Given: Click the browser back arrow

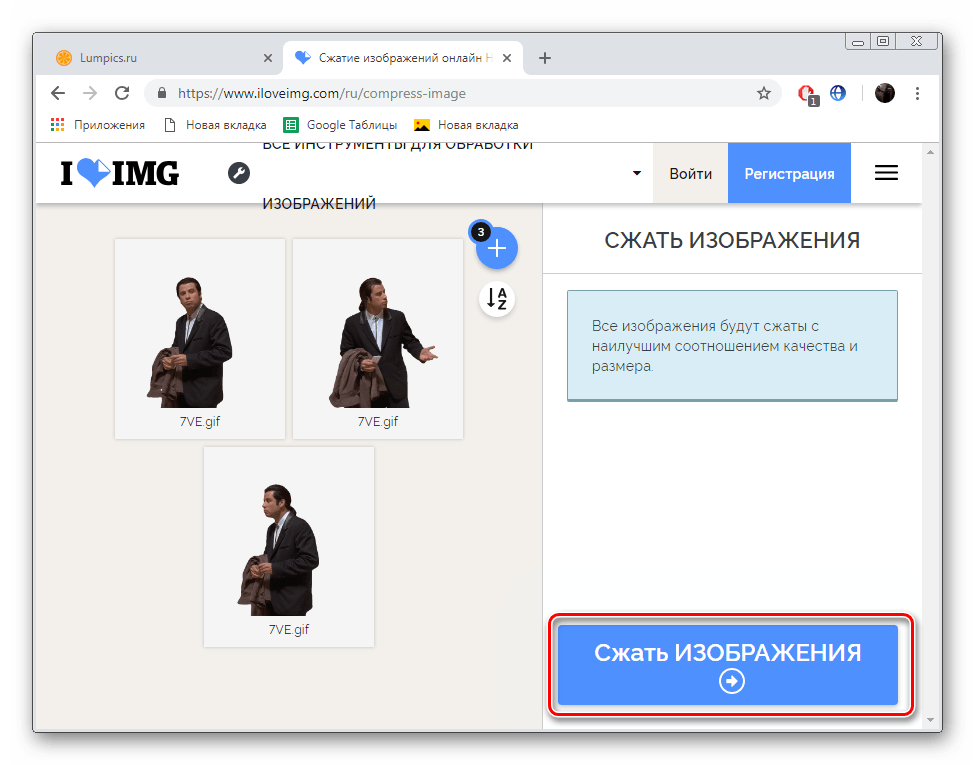Looking at the screenshot, I should click(58, 93).
